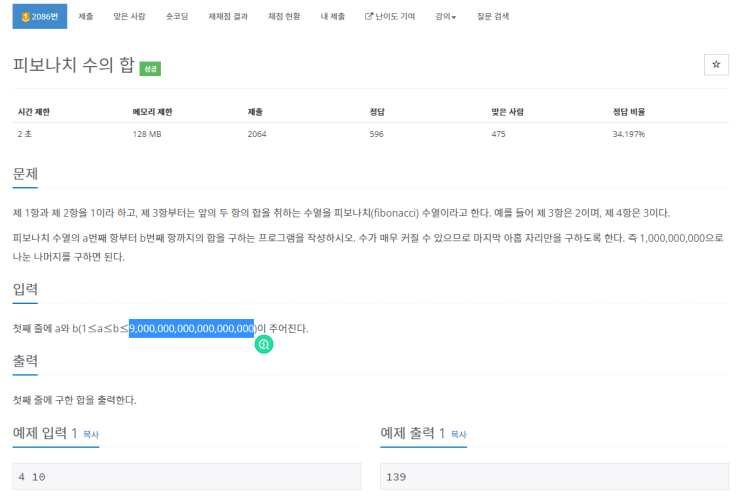Click the 예제 입력 1 heading
Viewport: 743px width, 498px height.
[45, 433]
